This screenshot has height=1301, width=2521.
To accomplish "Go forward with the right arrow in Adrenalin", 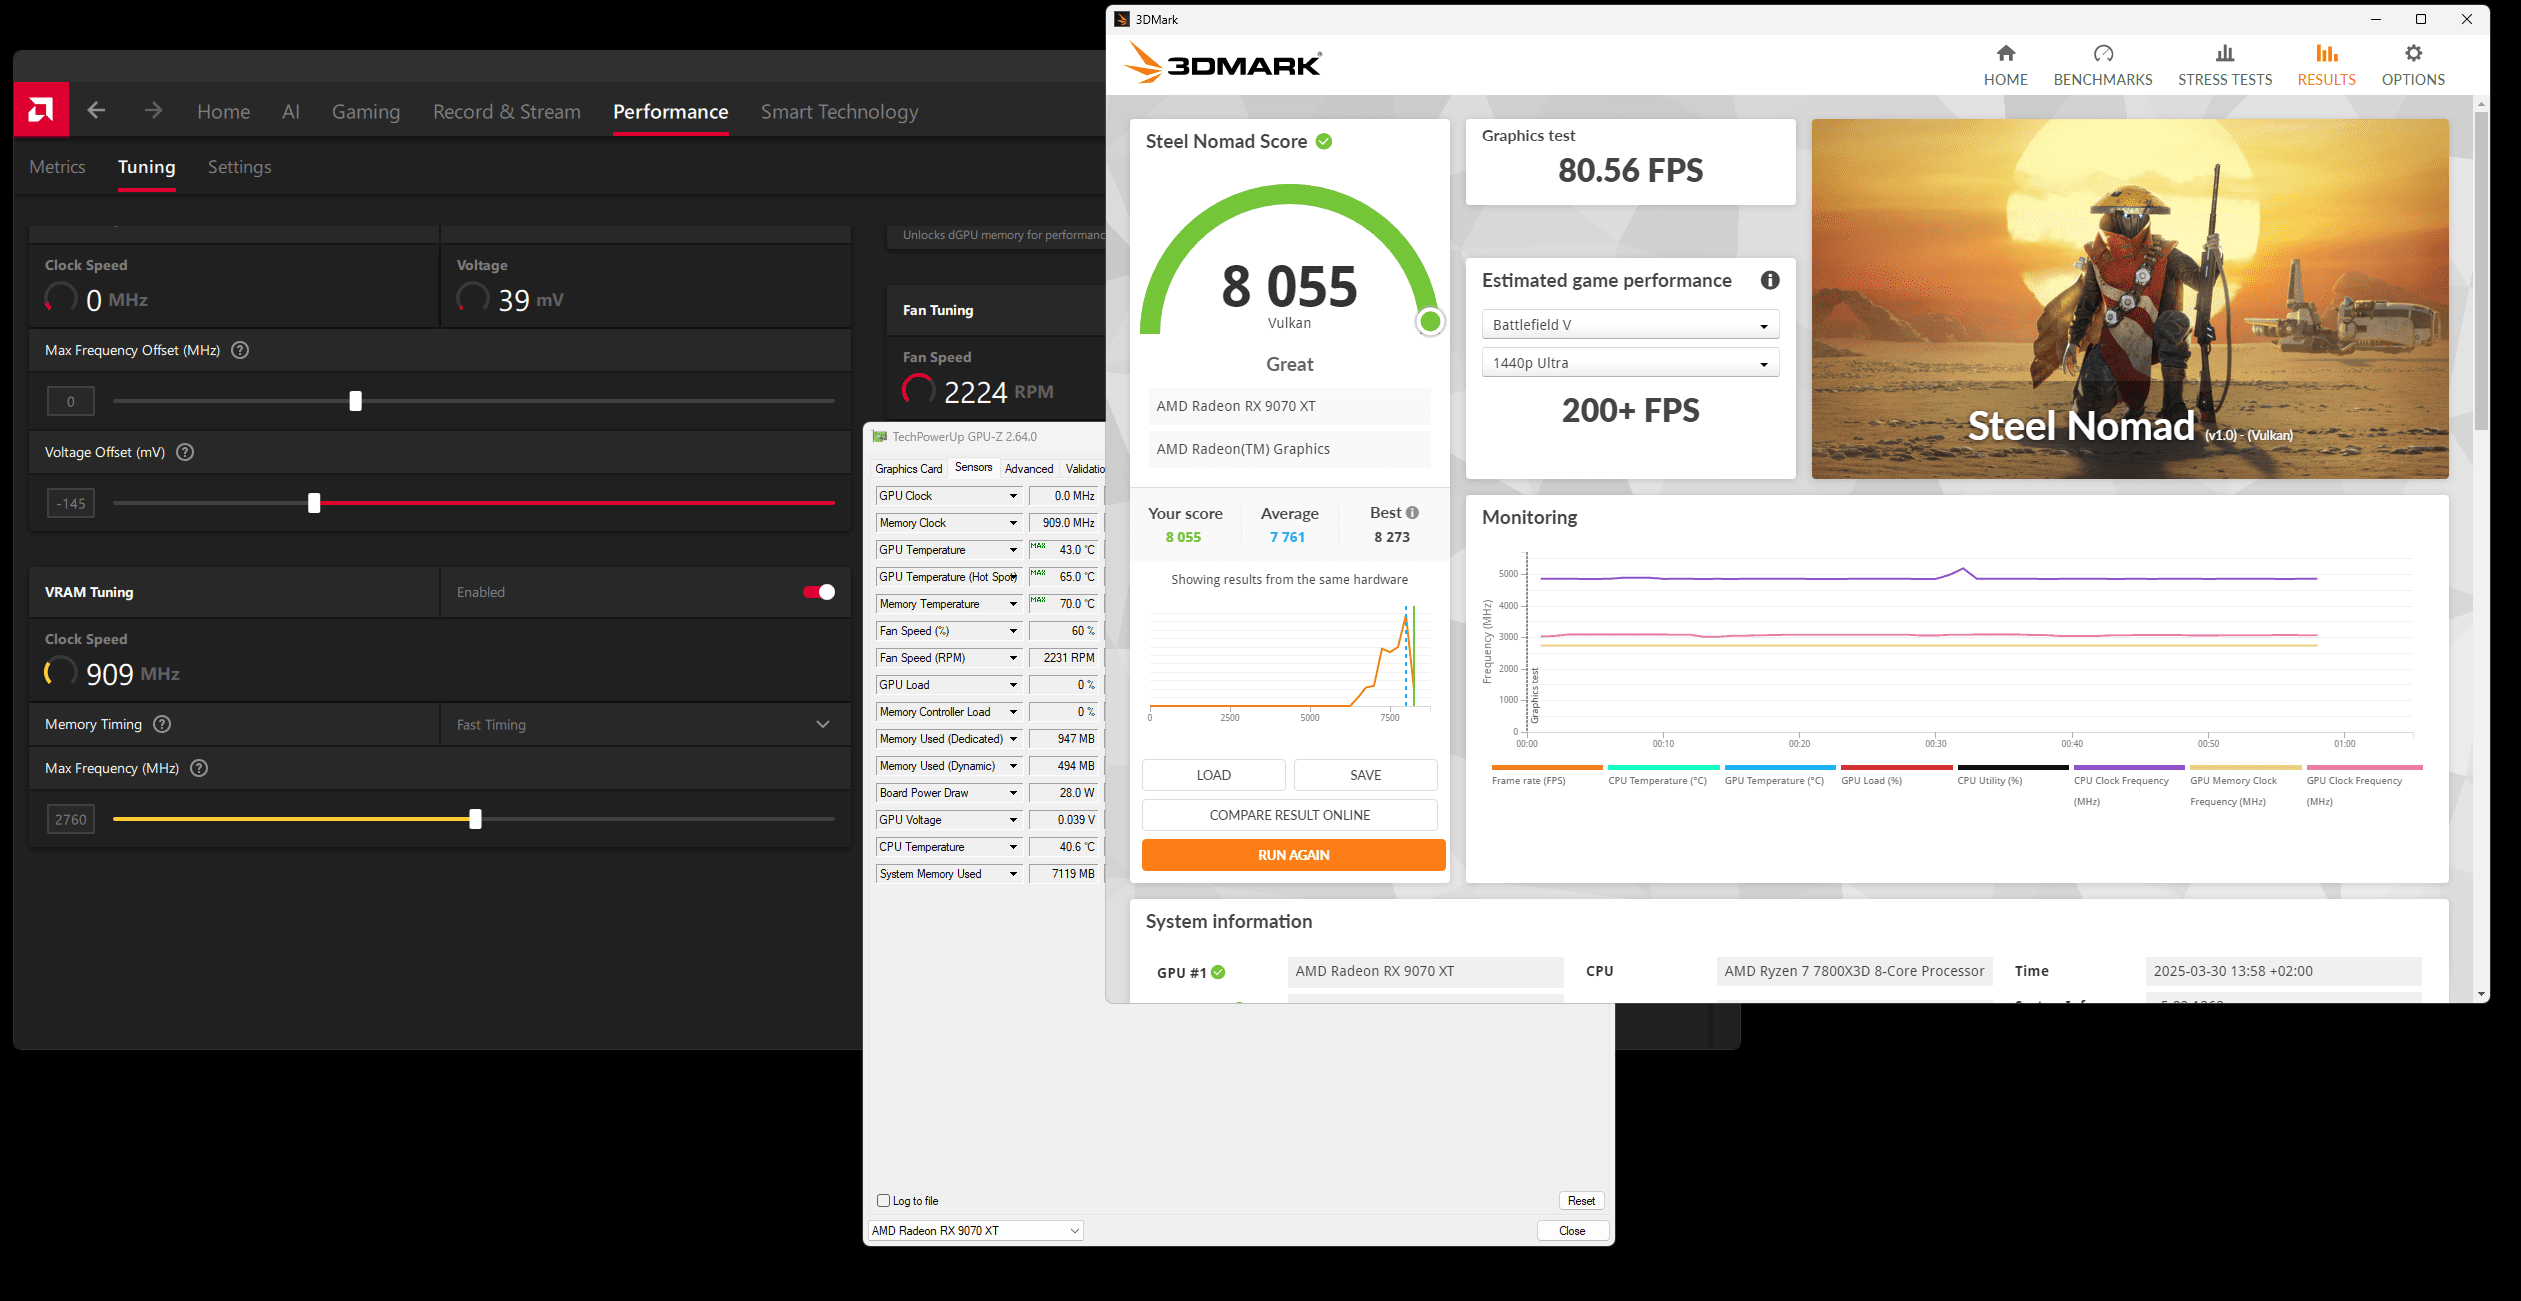I will coord(153,110).
